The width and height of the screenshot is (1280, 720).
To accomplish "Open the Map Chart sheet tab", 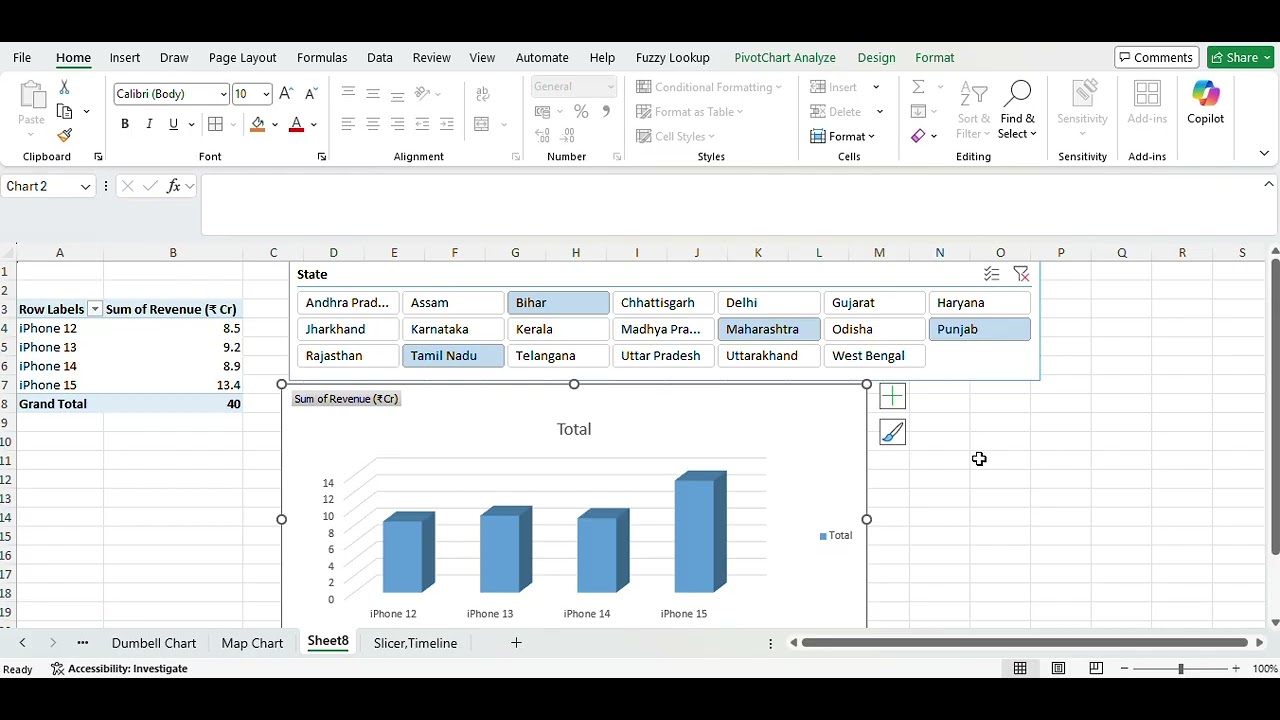I will point(252,643).
